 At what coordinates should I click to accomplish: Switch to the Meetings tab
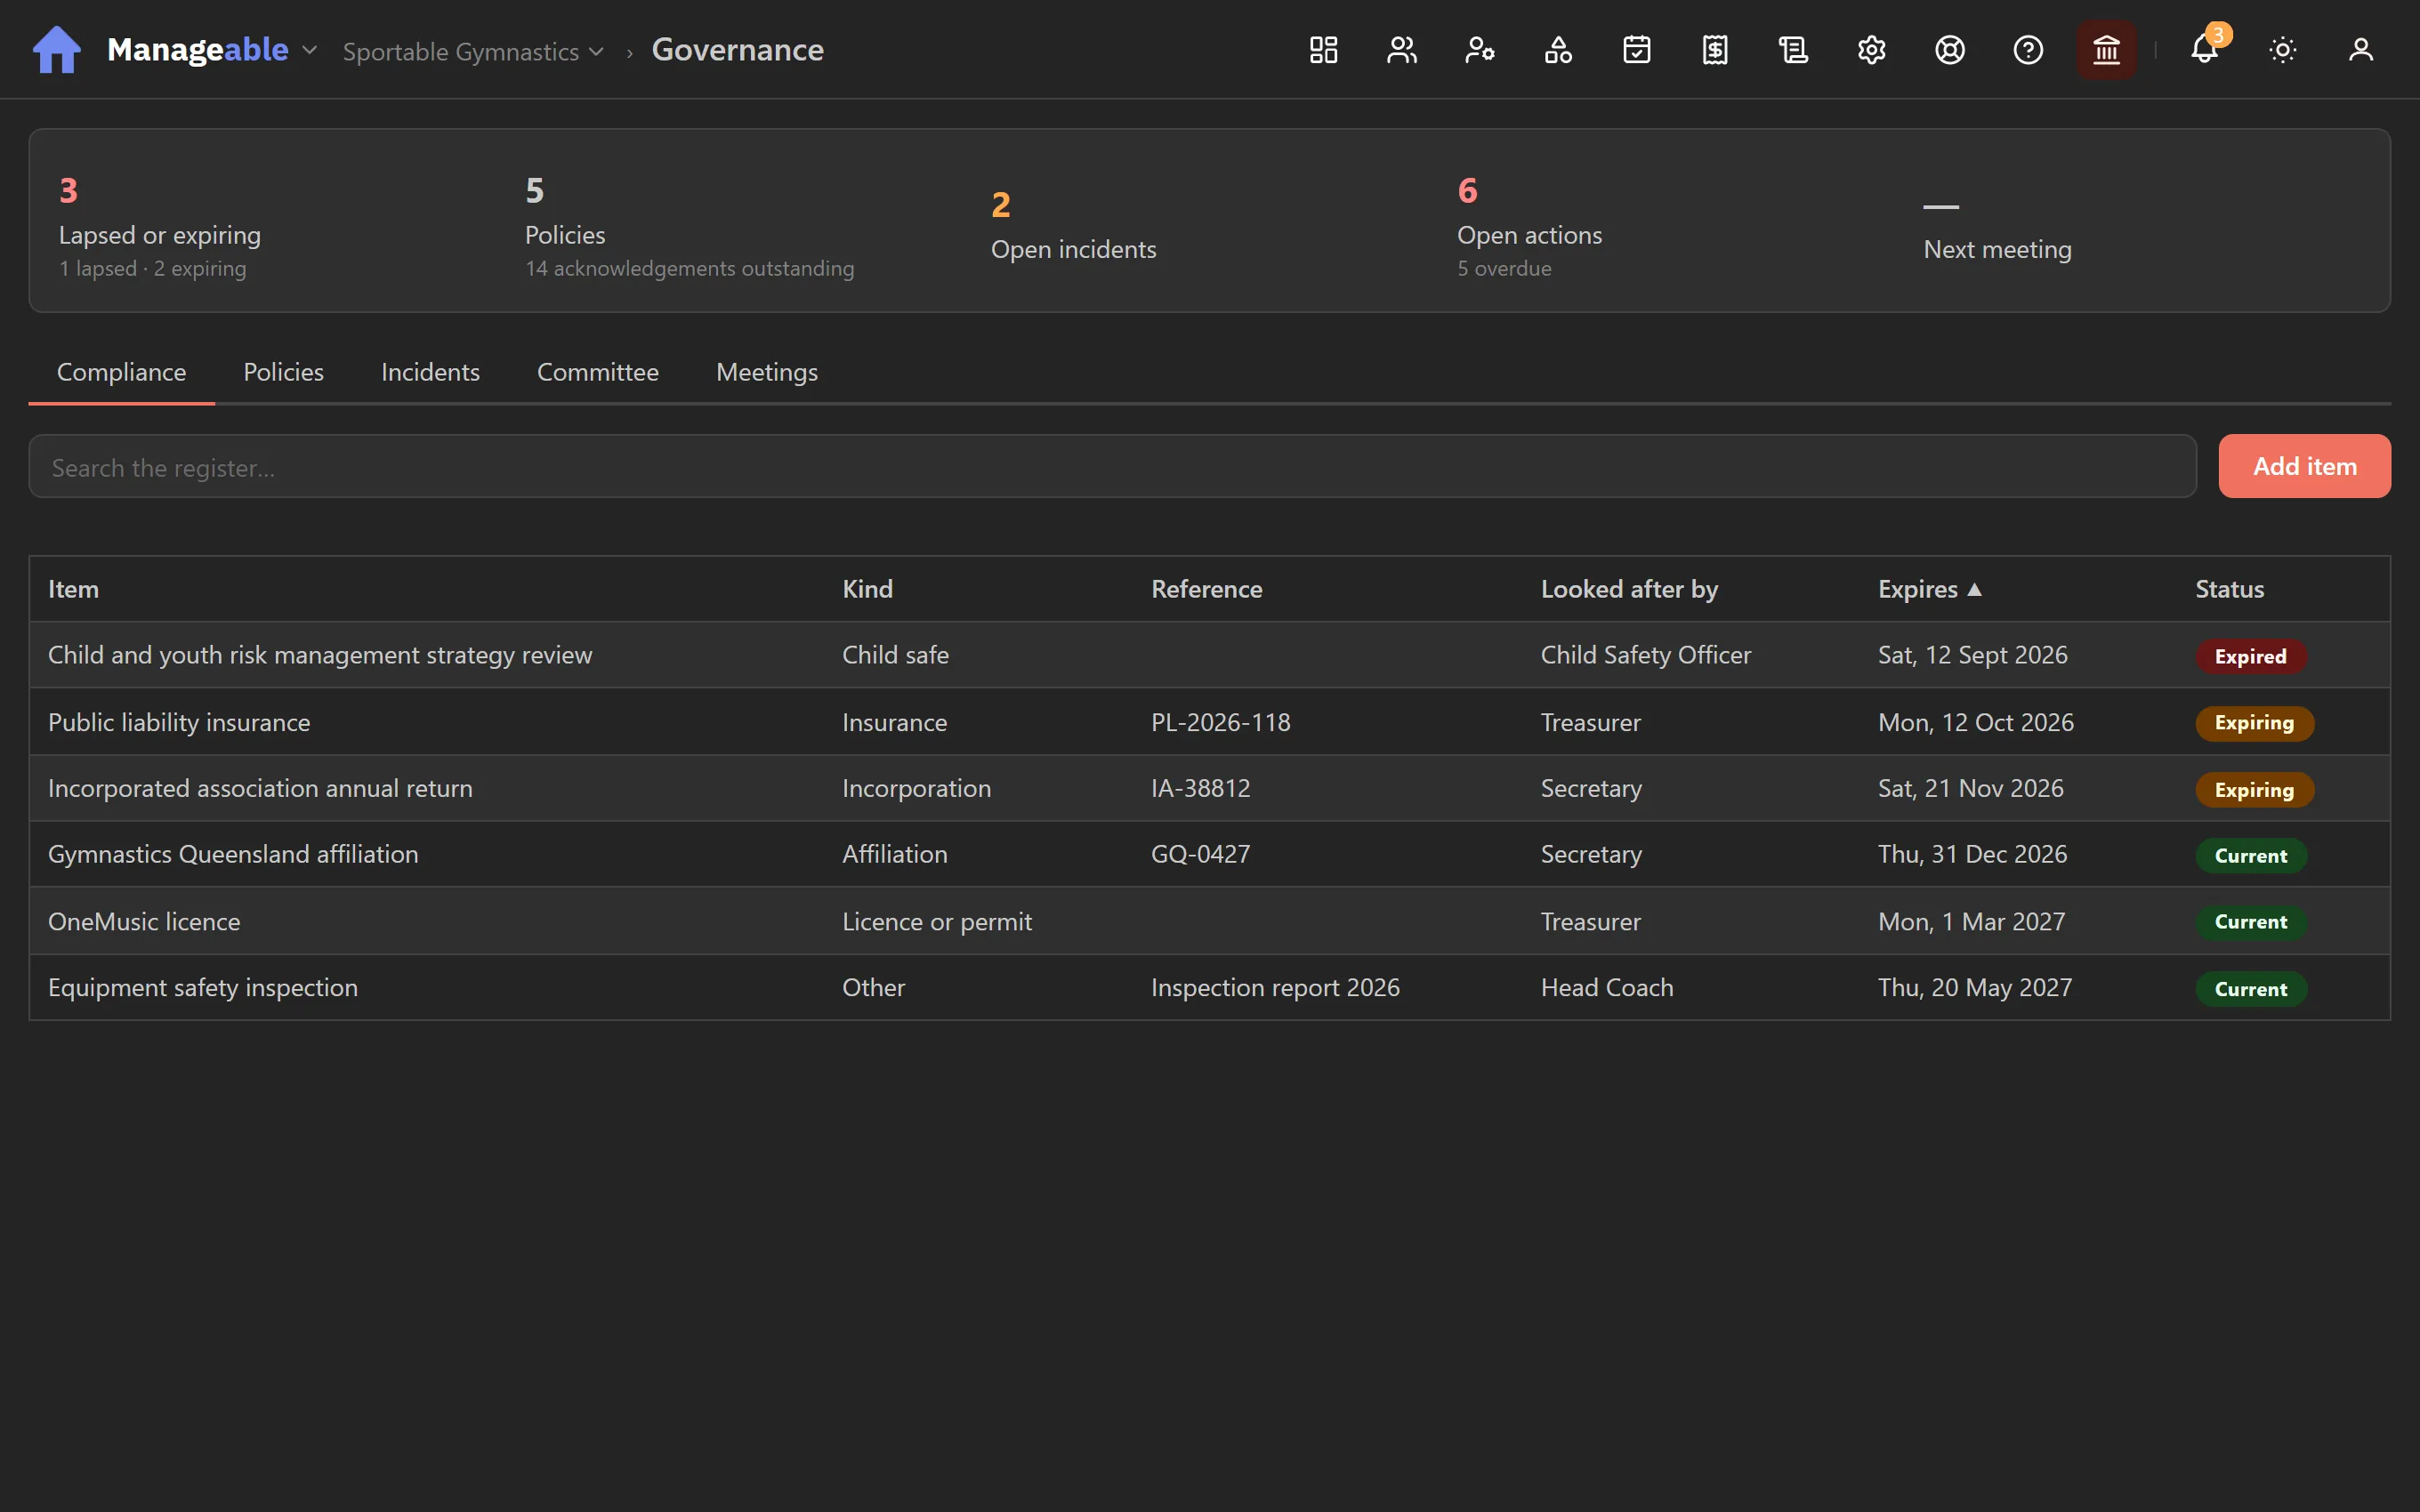[767, 372]
